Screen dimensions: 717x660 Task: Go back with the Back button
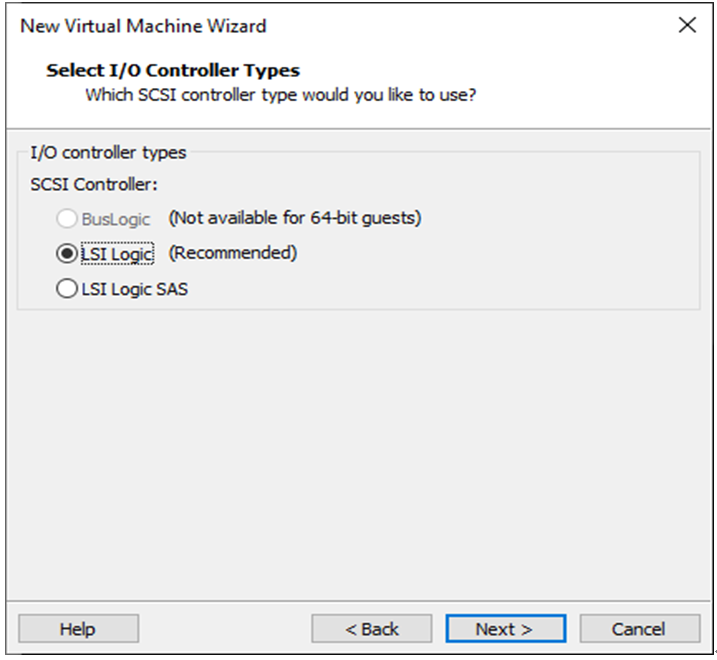[372, 629]
